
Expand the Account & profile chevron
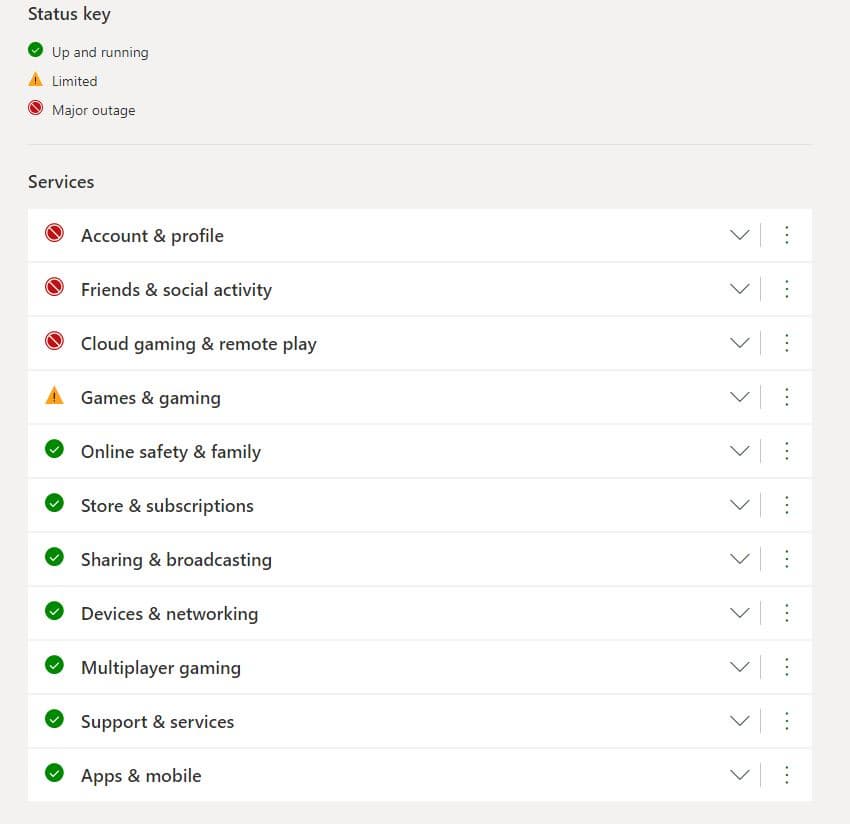click(739, 235)
